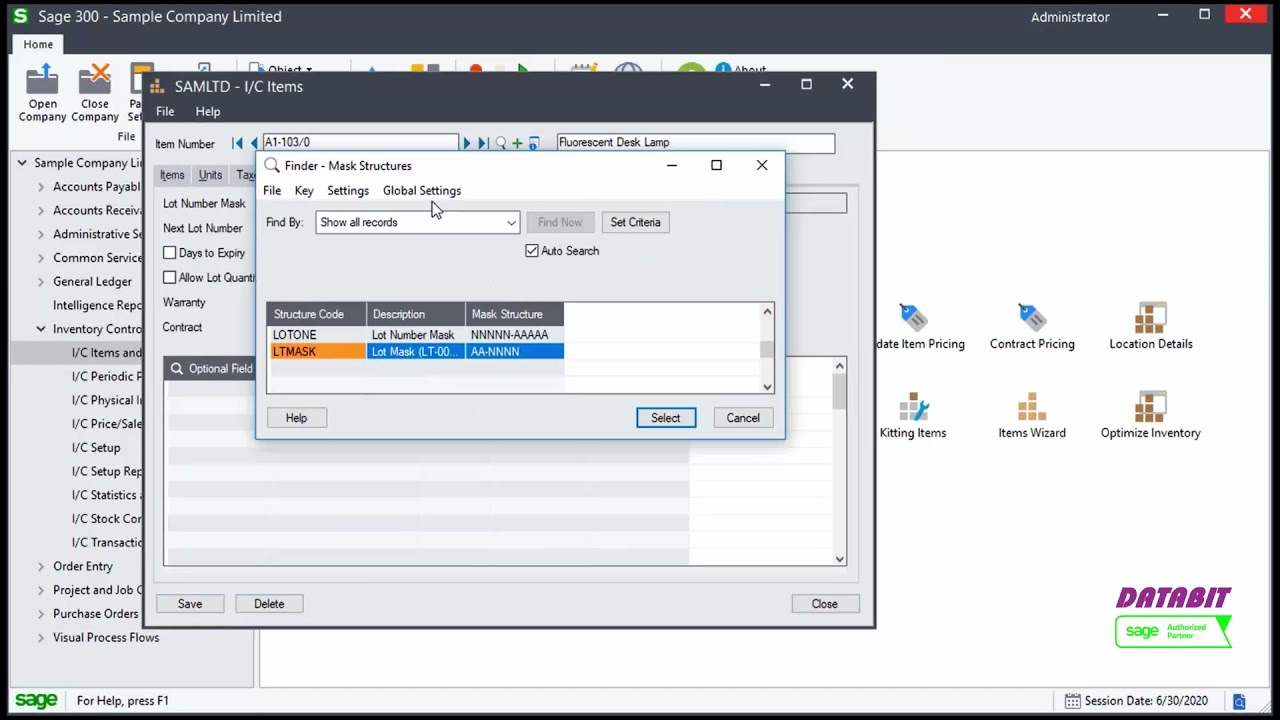Screen dimensions: 1280x720
Task: Click the Cancel button in Finder
Action: point(743,418)
